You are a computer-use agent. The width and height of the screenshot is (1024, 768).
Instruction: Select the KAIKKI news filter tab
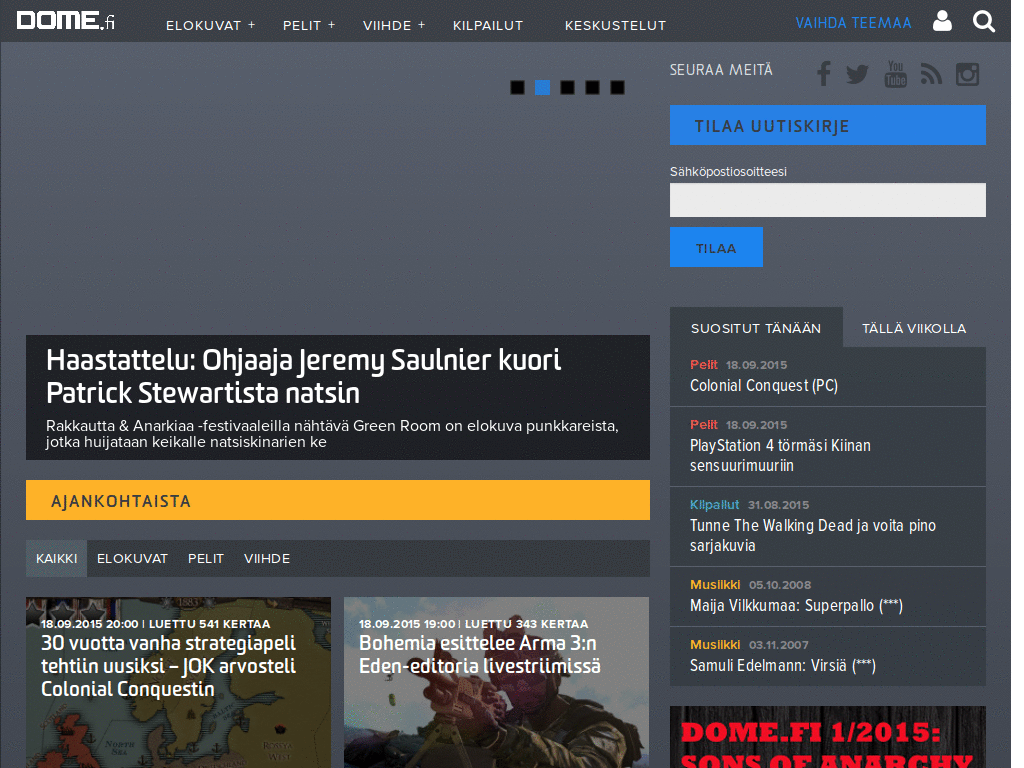point(56,558)
